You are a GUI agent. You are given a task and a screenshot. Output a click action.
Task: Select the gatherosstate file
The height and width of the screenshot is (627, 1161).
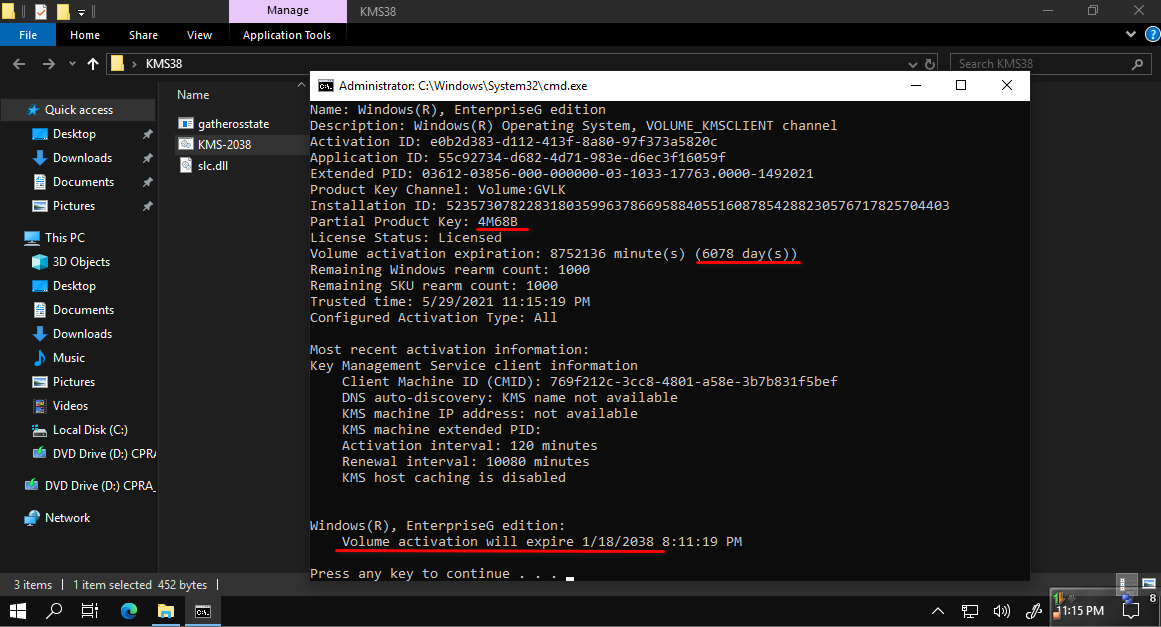coord(233,124)
